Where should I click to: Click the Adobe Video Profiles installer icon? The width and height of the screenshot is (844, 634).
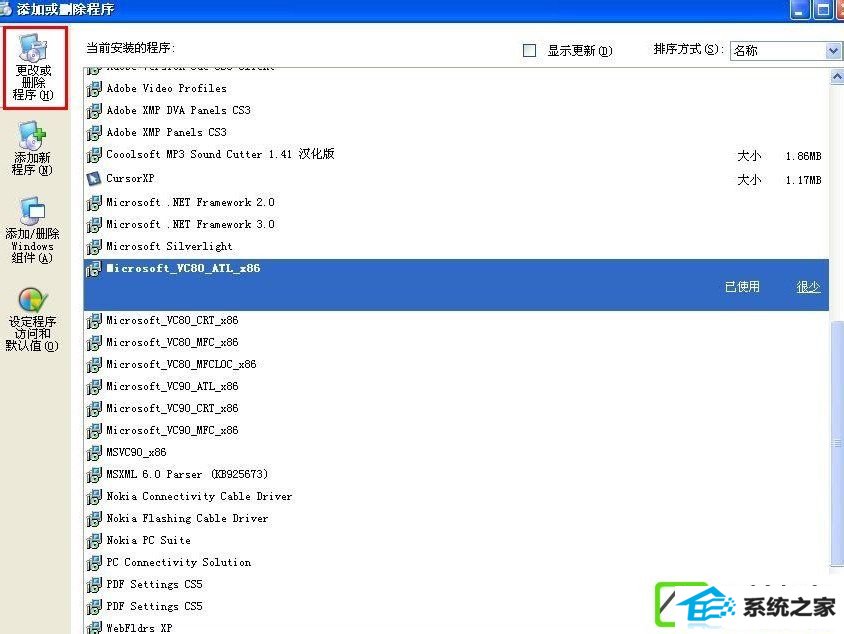94,88
